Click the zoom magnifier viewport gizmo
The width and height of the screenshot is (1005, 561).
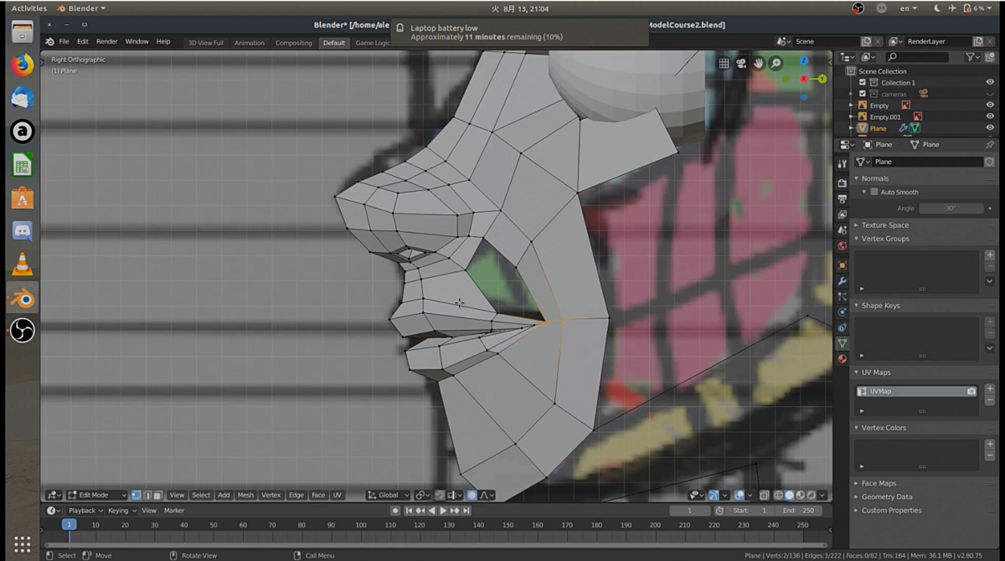[776, 64]
